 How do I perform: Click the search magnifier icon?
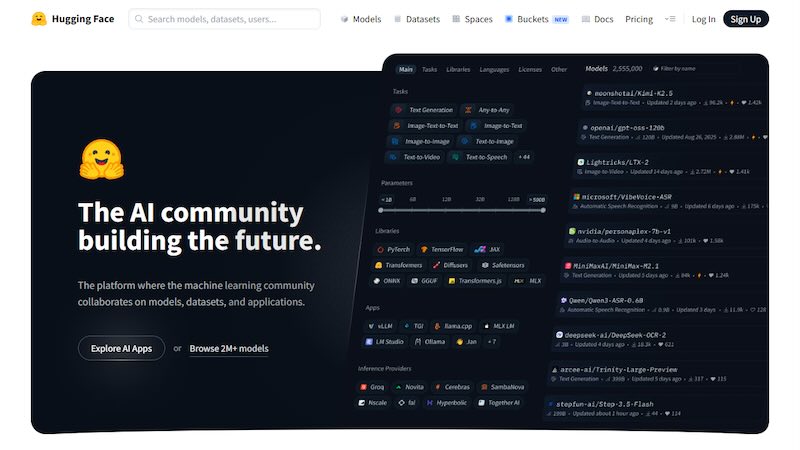[139, 19]
